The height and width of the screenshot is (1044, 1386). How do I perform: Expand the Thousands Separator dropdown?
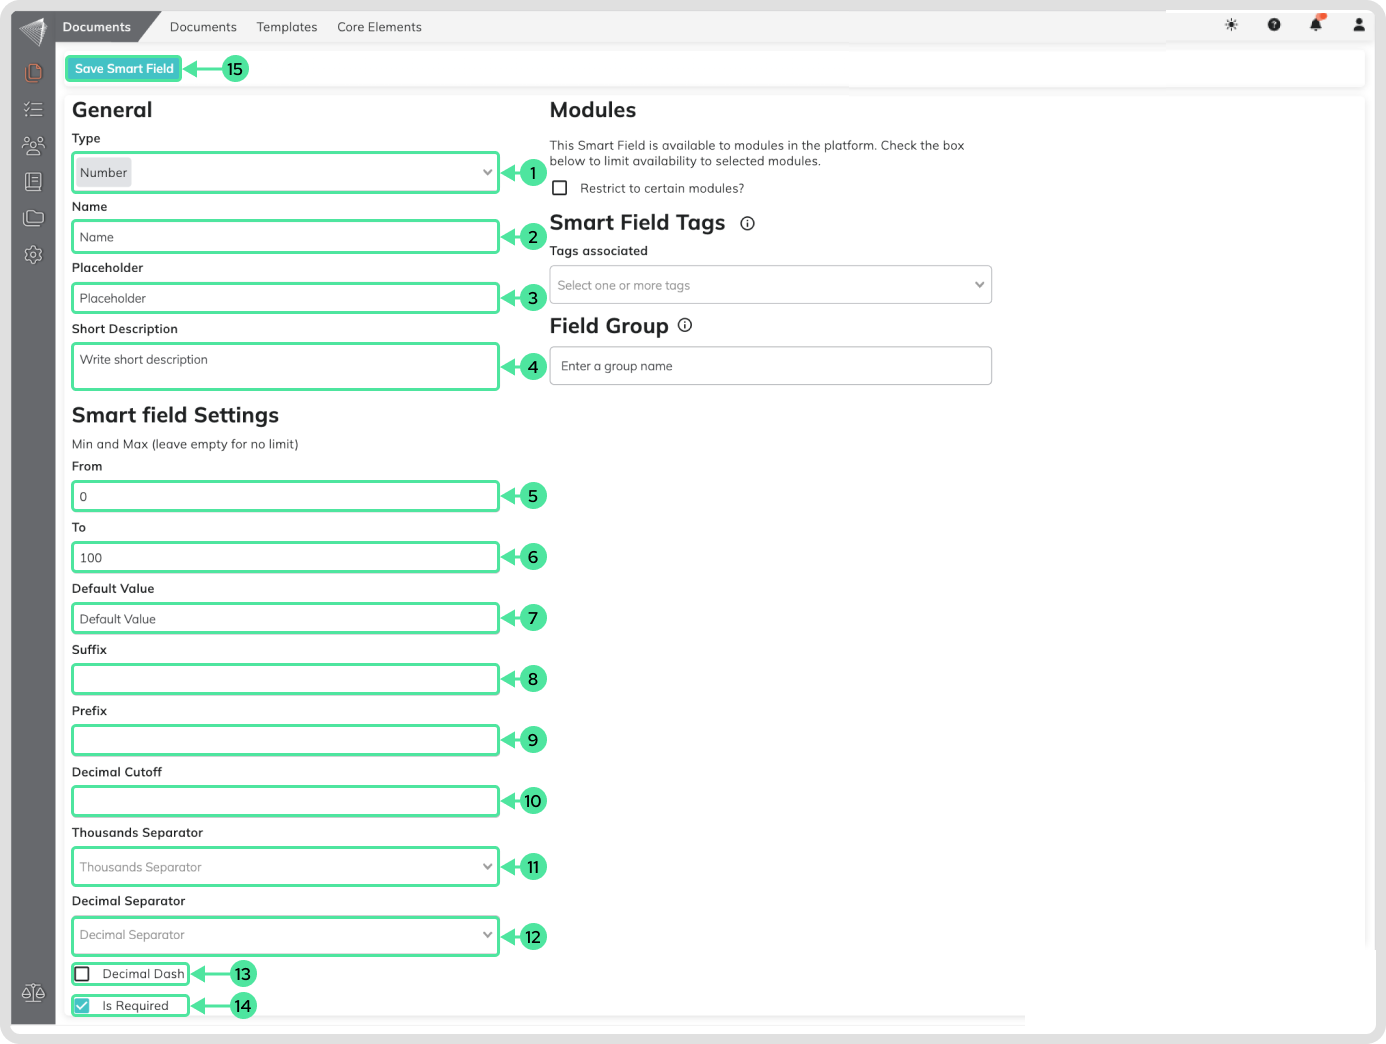coord(285,867)
